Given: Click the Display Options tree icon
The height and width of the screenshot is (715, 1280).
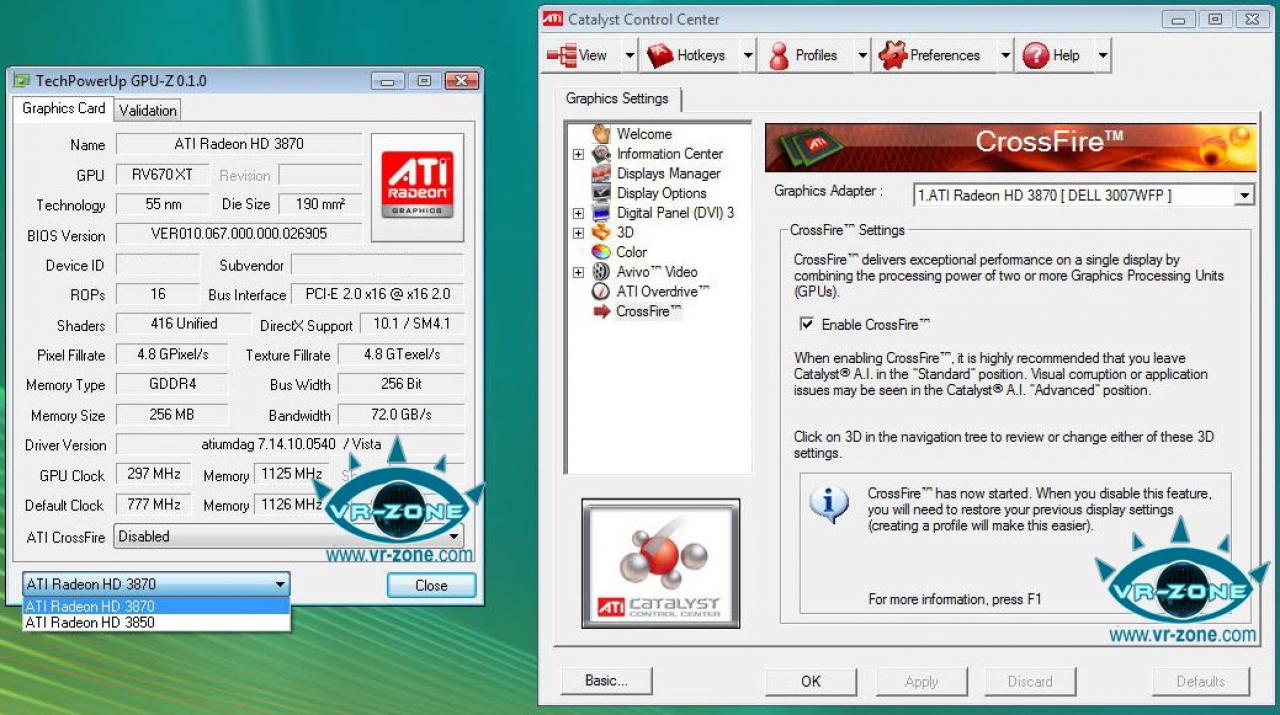Looking at the screenshot, I should (x=601, y=193).
